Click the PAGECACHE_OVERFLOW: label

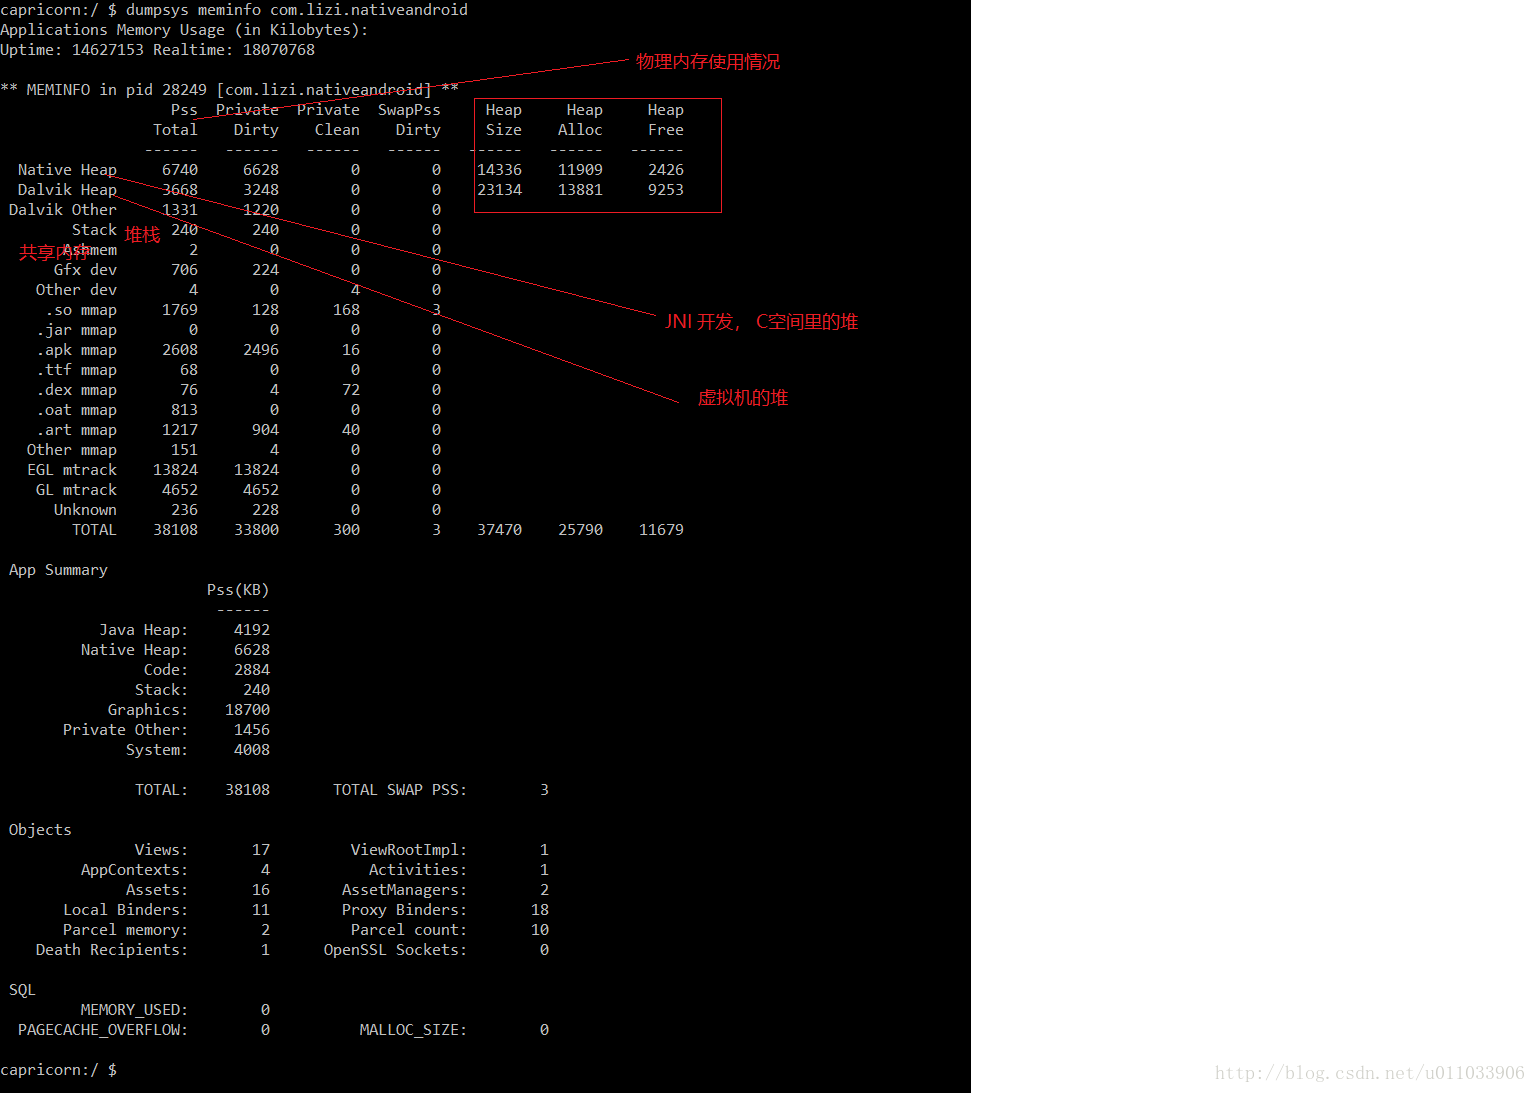tap(103, 1030)
